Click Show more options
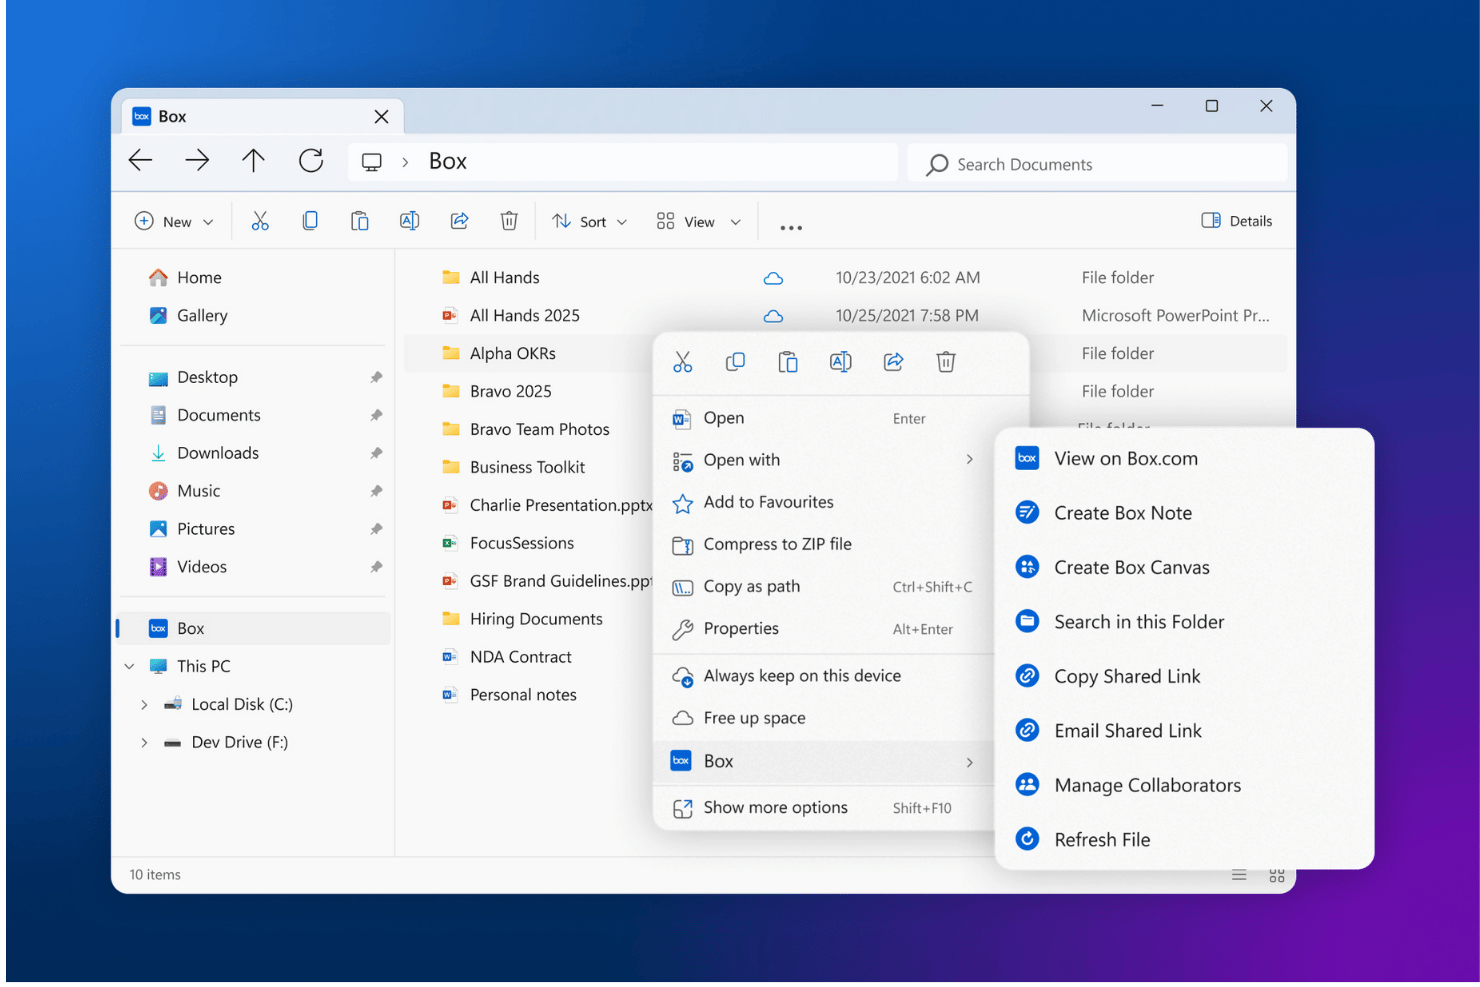1480x987 pixels. pyautogui.click(x=825, y=808)
